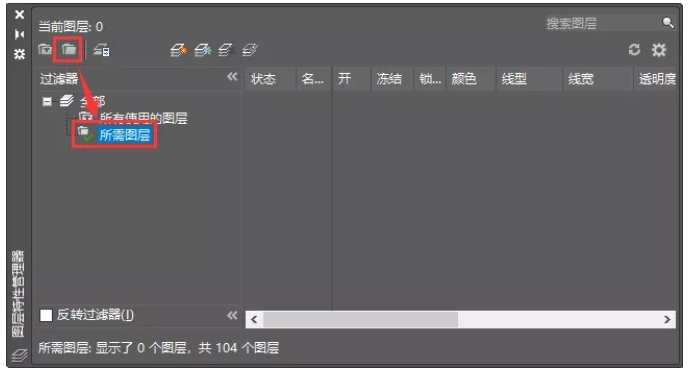The width and height of the screenshot is (689, 371).
Task: Create a new group filter
Action: point(69,50)
